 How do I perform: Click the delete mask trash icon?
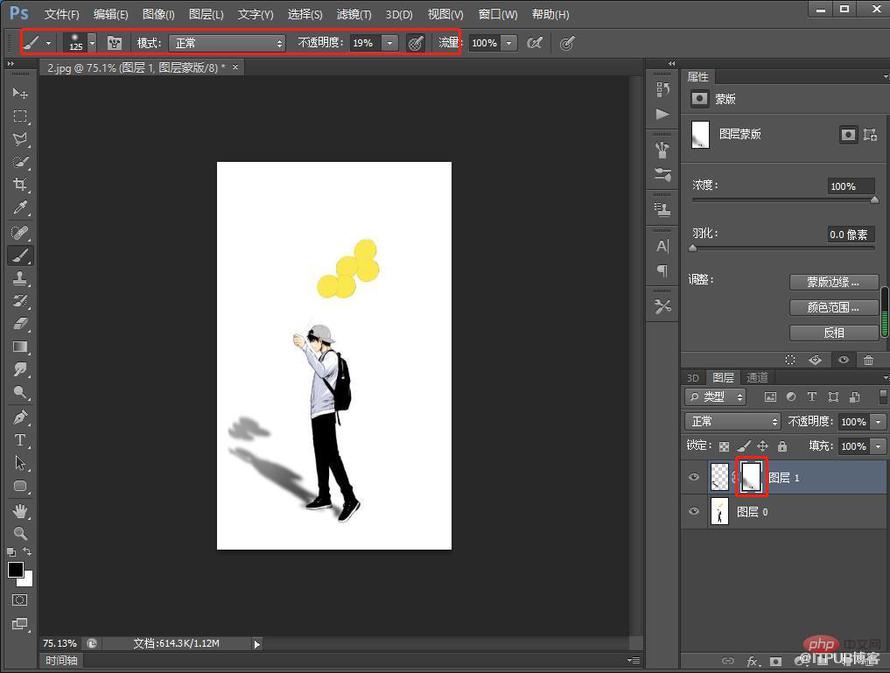click(x=868, y=360)
